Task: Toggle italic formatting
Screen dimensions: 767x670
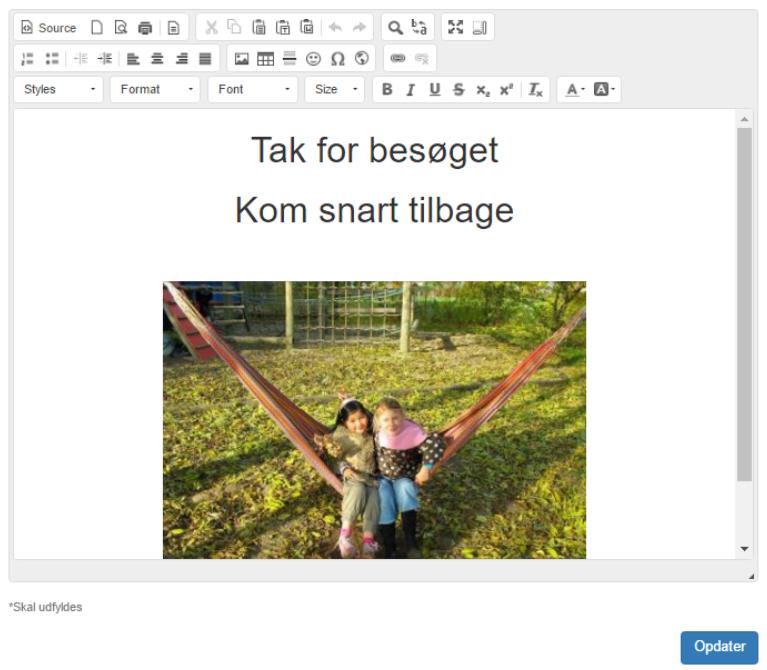Action: point(411,89)
